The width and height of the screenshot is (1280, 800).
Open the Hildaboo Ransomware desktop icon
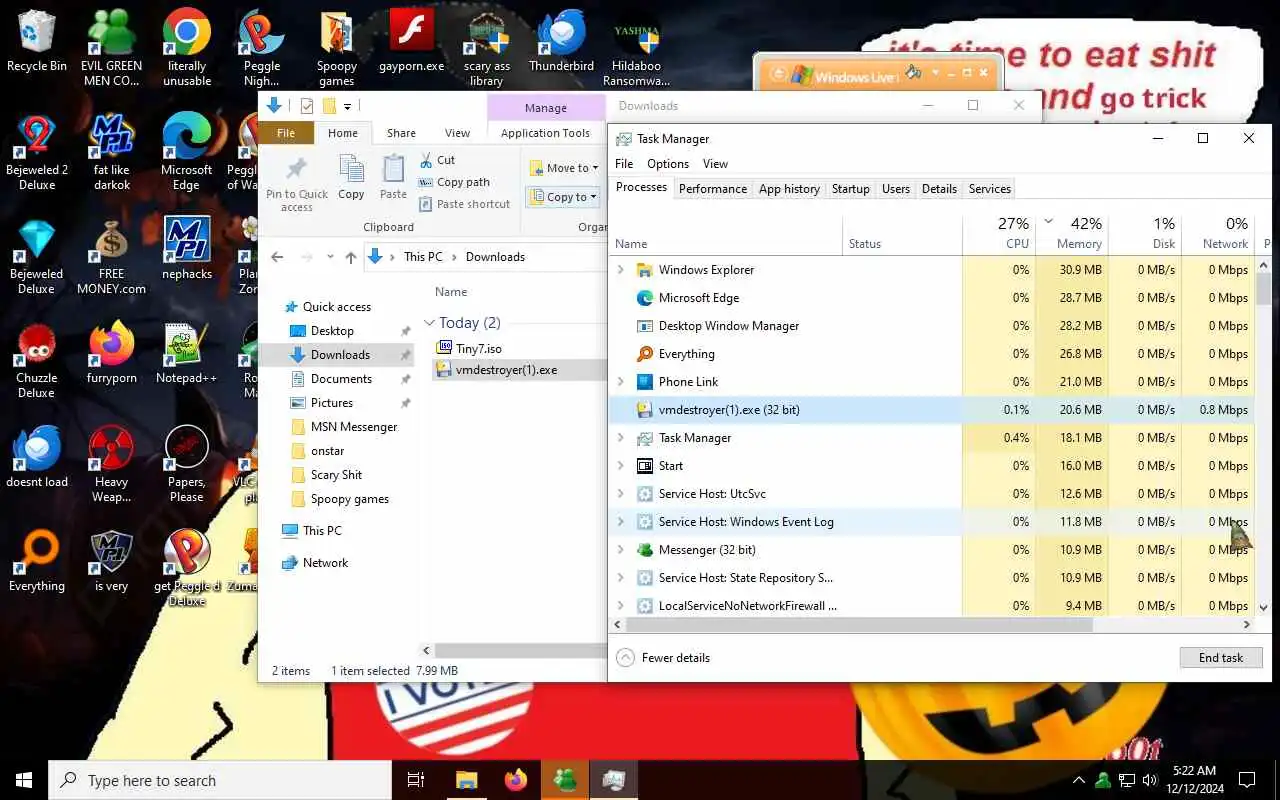pos(636,48)
